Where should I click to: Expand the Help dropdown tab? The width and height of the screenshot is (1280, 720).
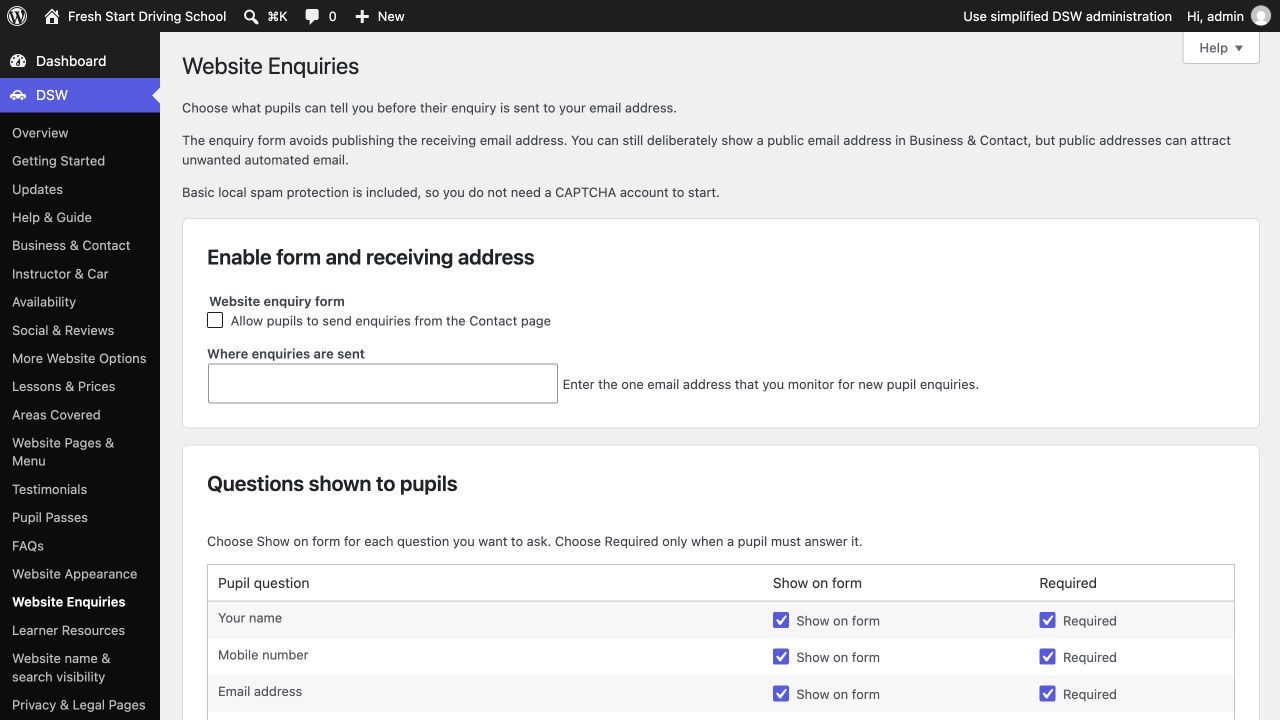pyautogui.click(x=1220, y=48)
